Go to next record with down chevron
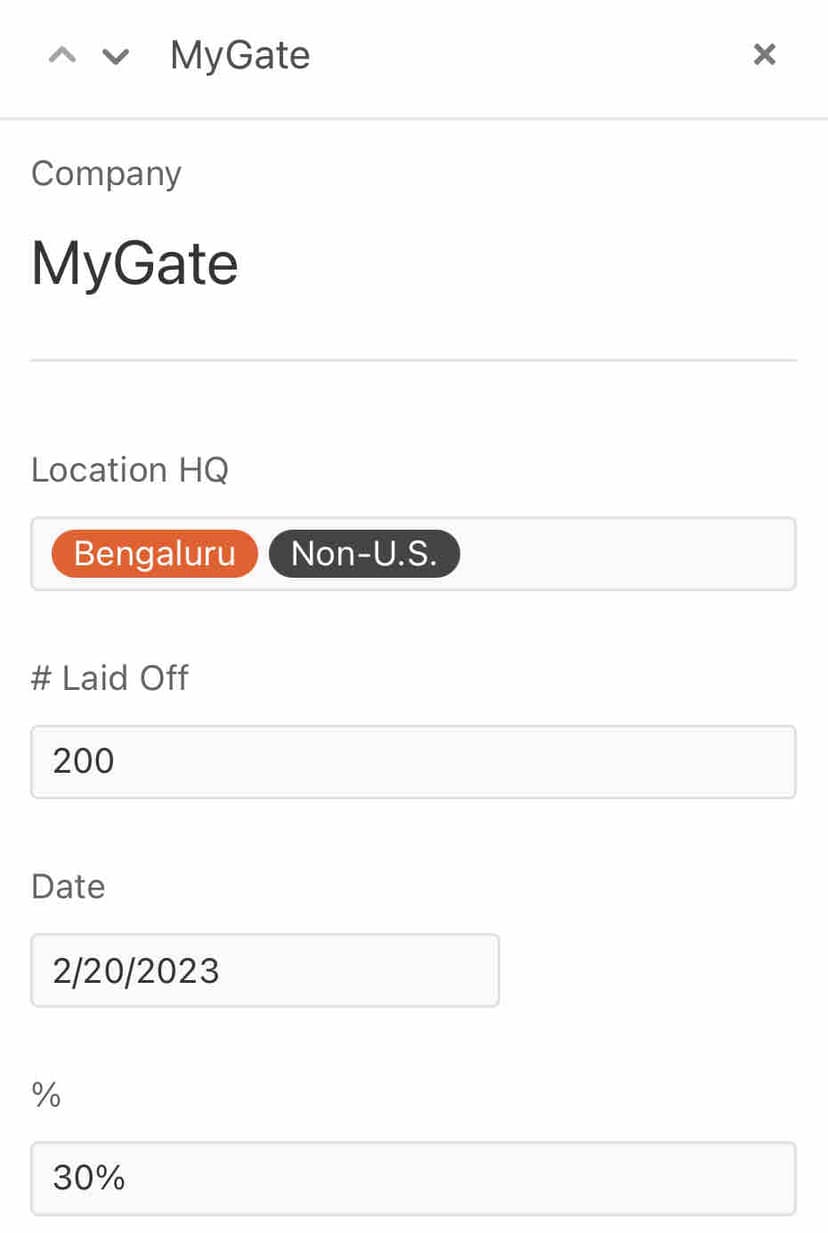 [x=116, y=56]
